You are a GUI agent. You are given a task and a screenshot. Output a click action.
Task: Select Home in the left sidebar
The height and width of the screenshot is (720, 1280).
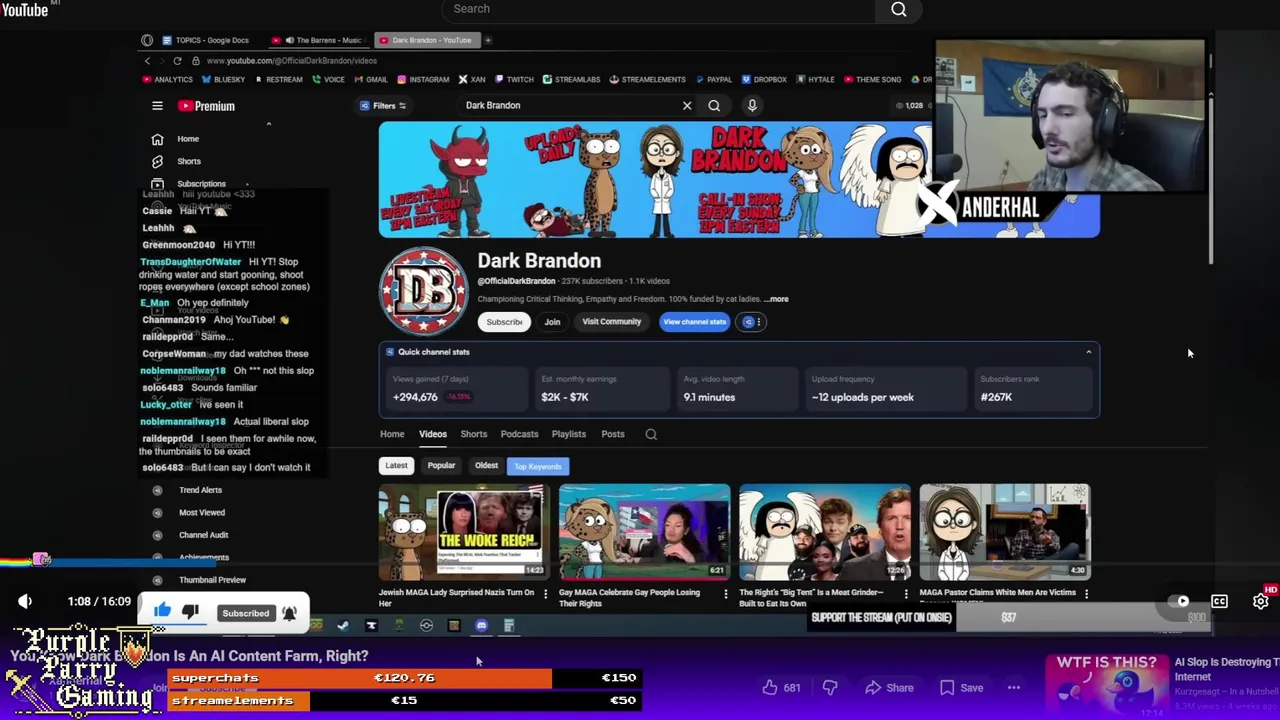[188, 139]
